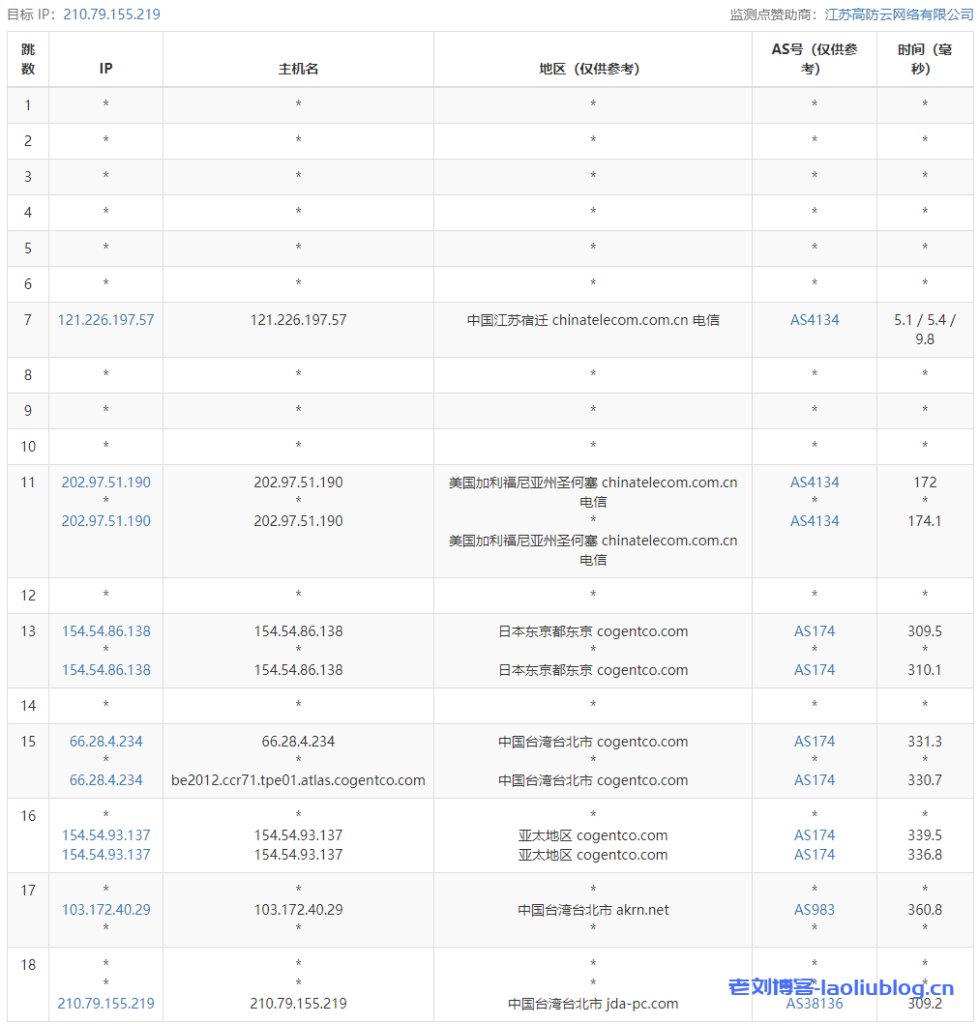Viewport: 979px width, 1024px height.
Task: Open the AS38136 link
Action: [814, 1003]
